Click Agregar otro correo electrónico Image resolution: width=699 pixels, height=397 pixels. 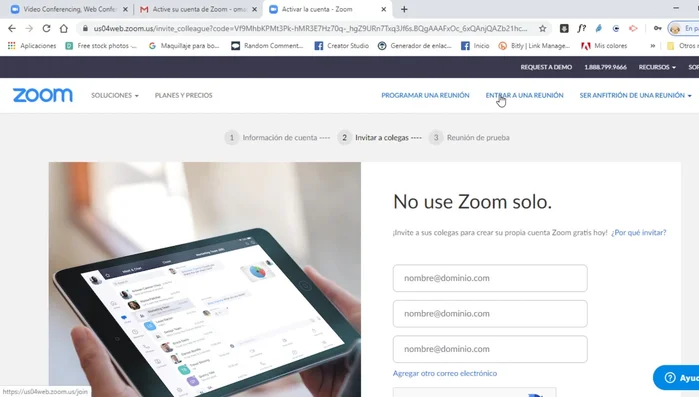(445, 373)
